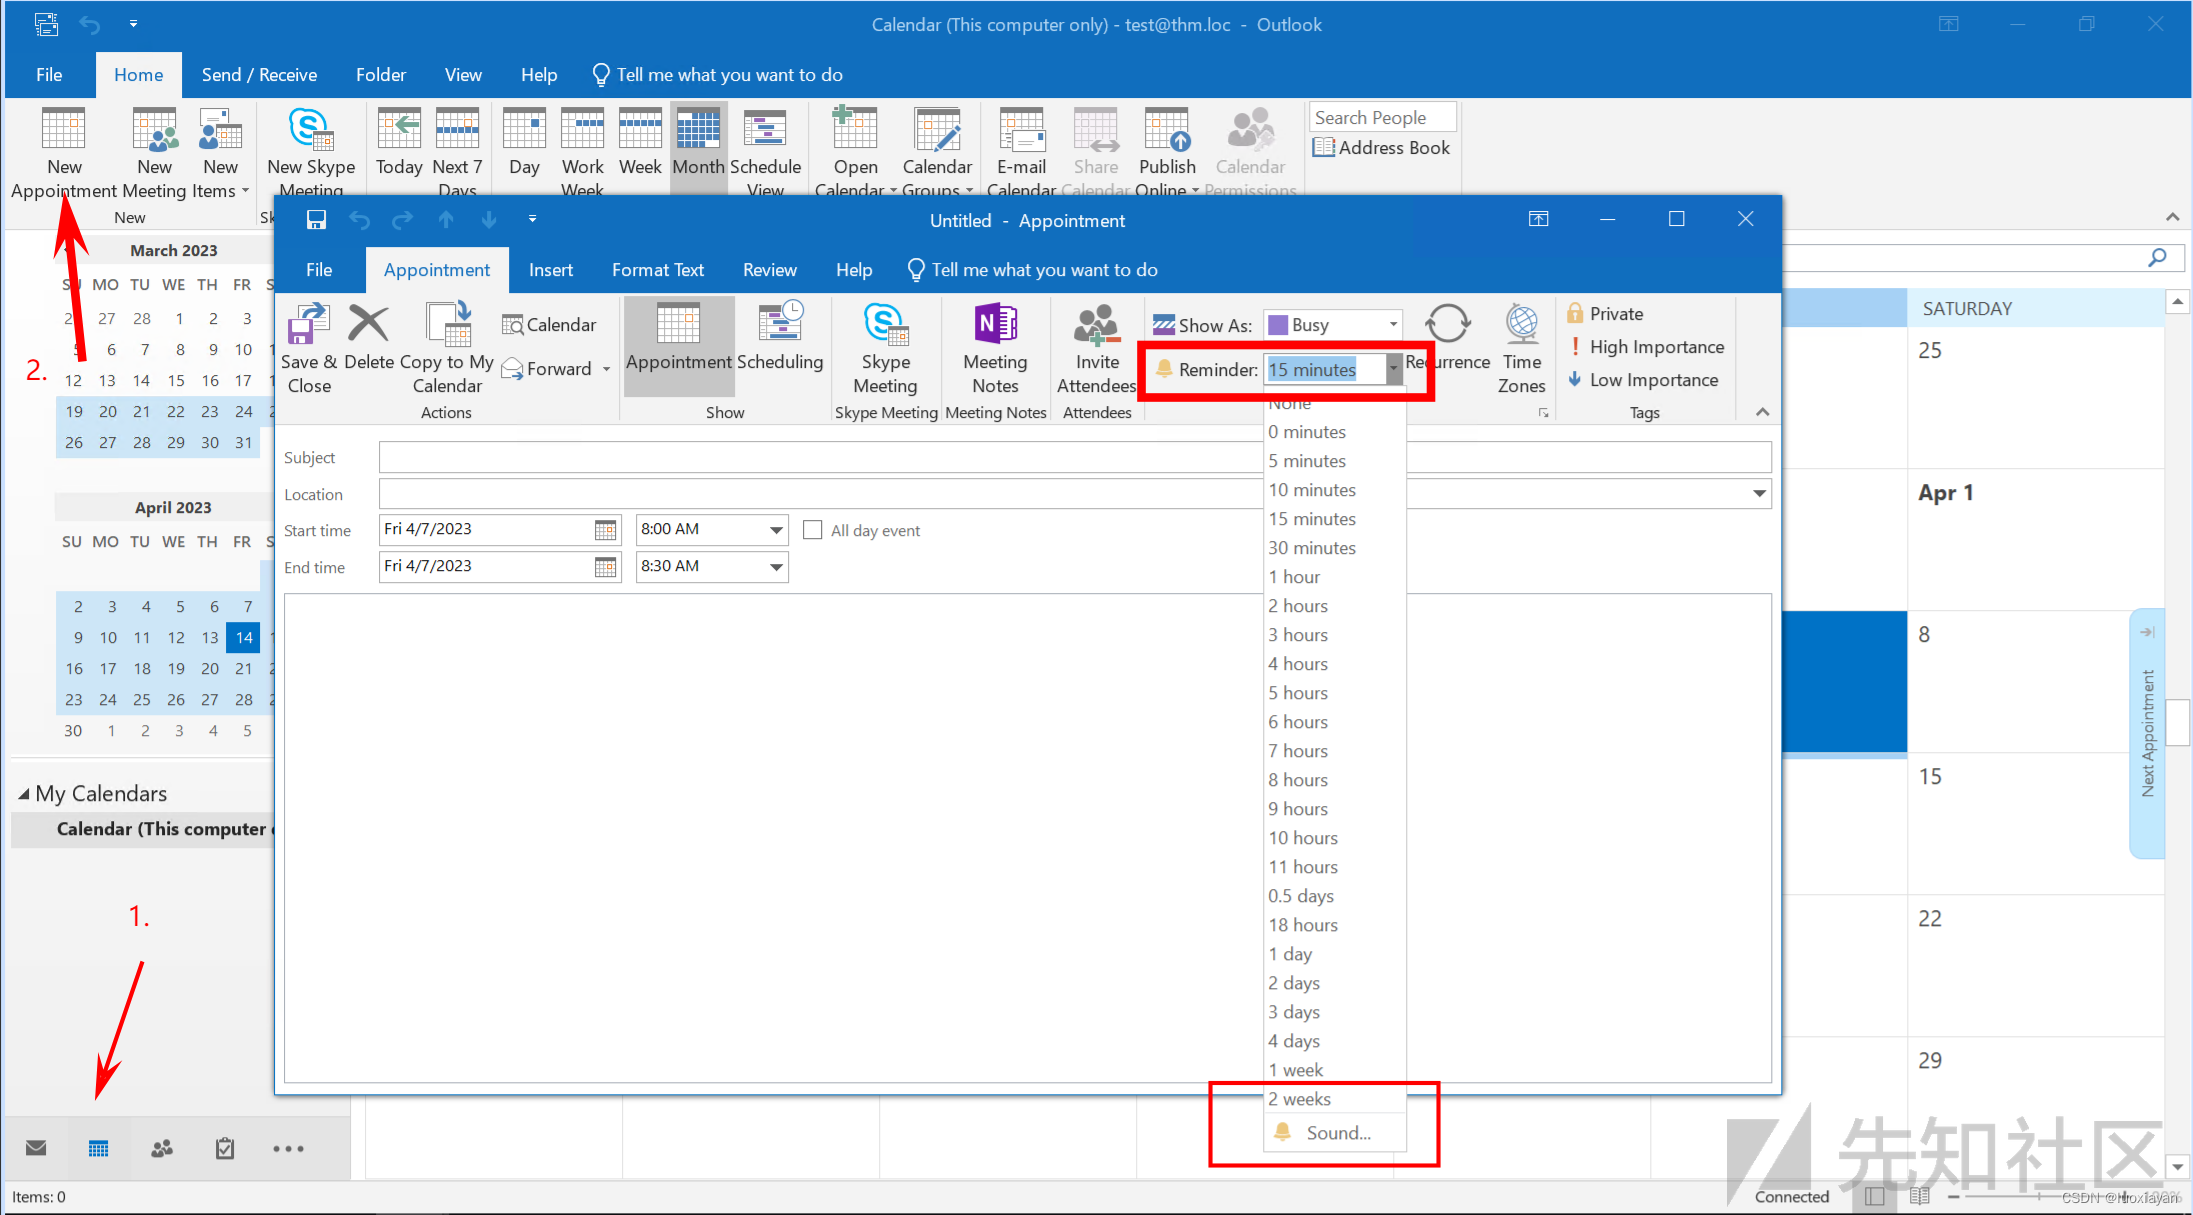Open the start time 8:00 AM dropdown
Screen dimensions: 2193x1215
tap(776, 530)
